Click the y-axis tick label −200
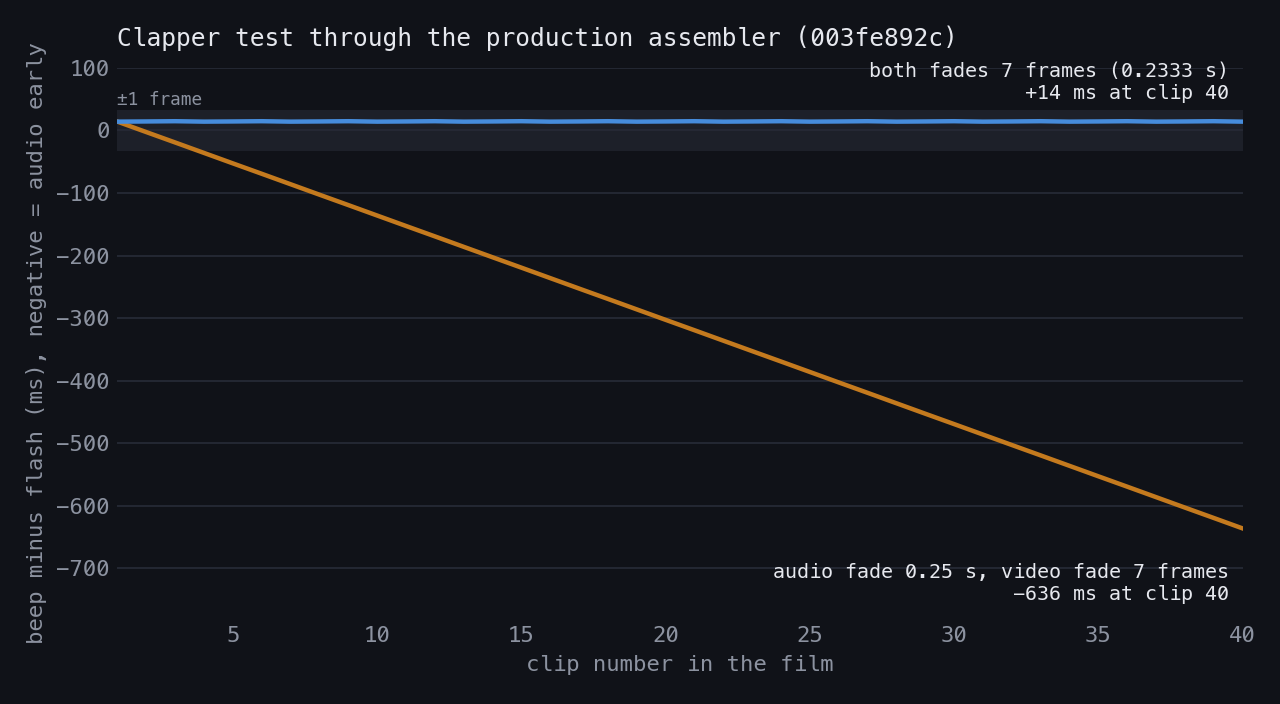Image resolution: width=1280 pixels, height=704 pixels. pyautogui.click(x=83, y=256)
